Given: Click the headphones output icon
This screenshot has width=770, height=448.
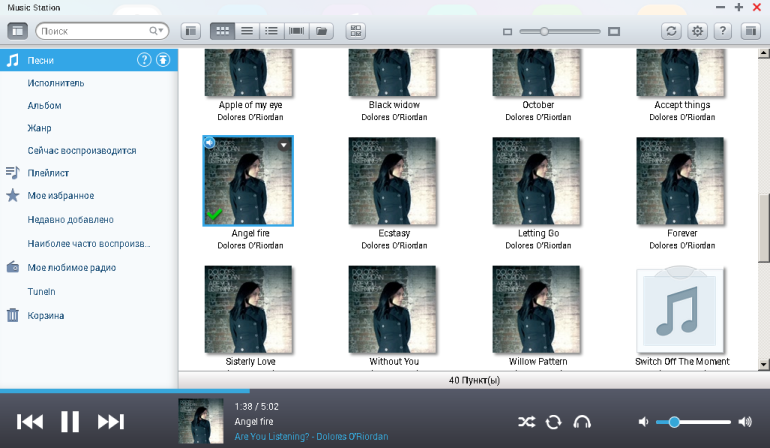Looking at the screenshot, I should coord(582,421).
